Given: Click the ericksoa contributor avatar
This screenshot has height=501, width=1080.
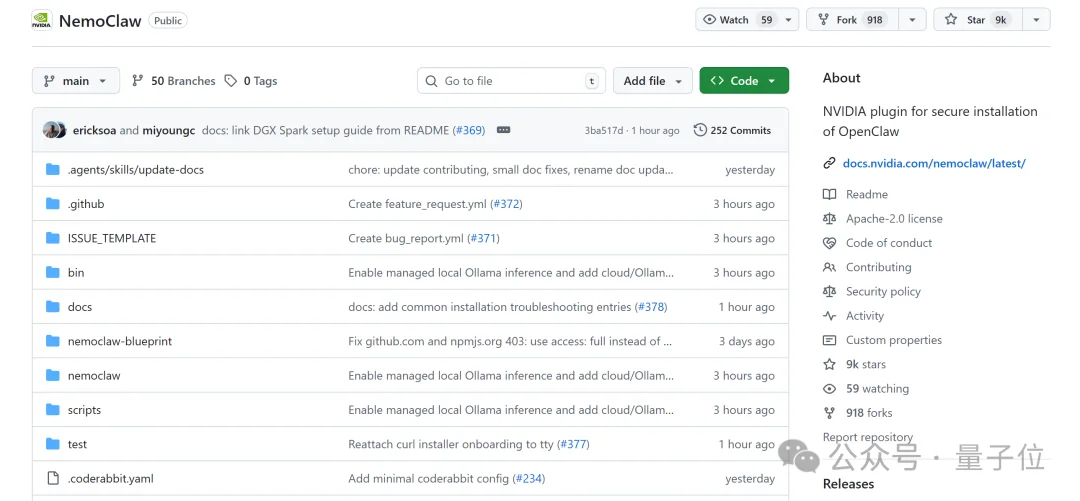Looking at the screenshot, I should pyautogui.click(x=51, y=130).
